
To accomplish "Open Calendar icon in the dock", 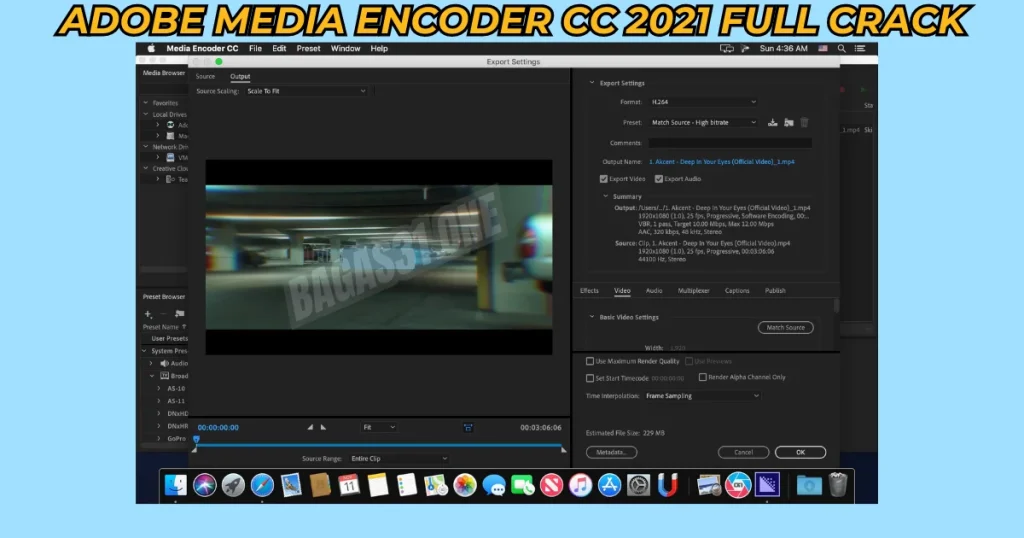I will (x=349, y=485).
